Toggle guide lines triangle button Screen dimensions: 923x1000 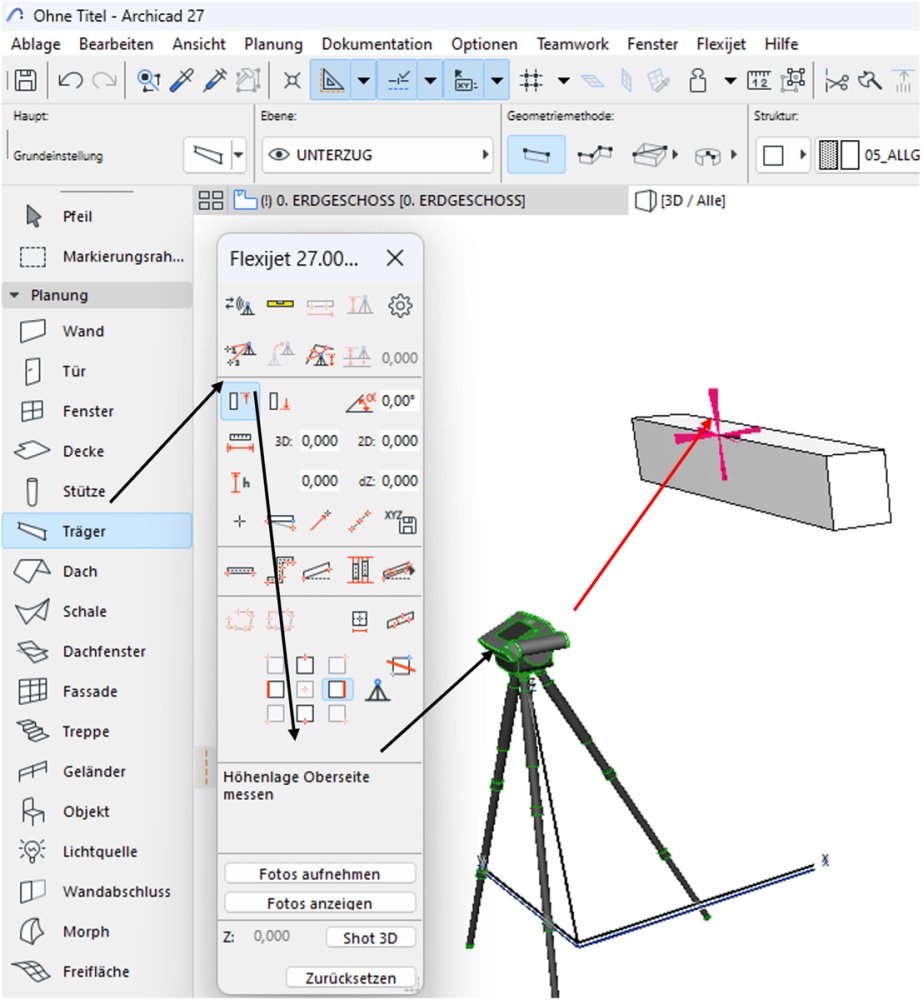tap(331, 80)
